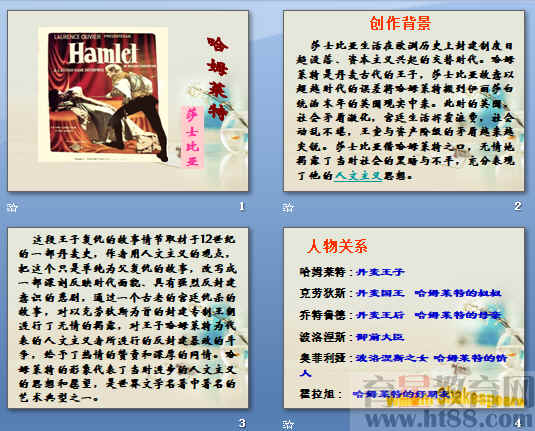Click the pink 莎士比亚 author label
This screenshot has width=535, height=431.
coord(193,137)
